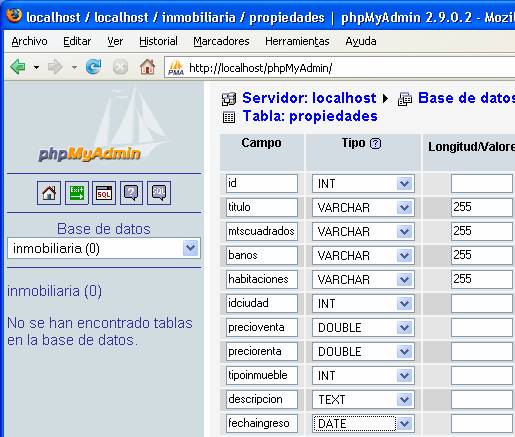Open phpMyAdmin home icon in sidebar
Image resolution: width=515 pixels, height=437 pixels.
coord(49,193)
